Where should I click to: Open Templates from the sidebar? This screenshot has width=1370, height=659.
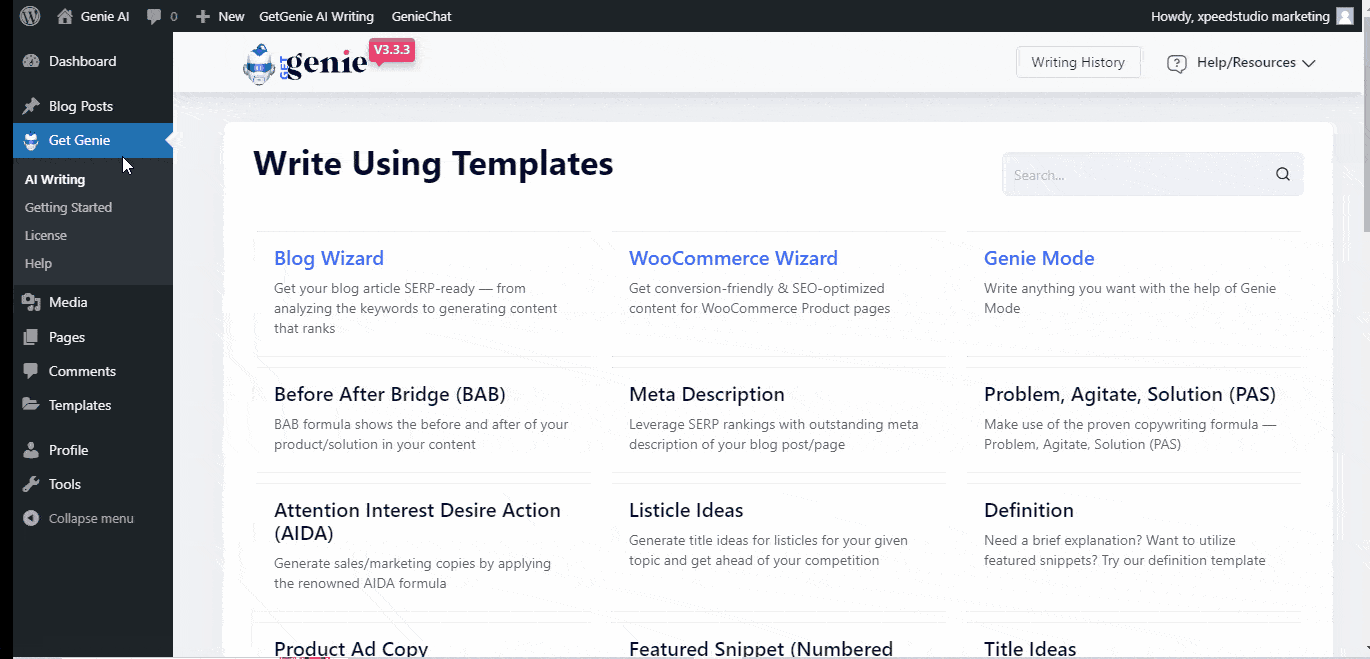coord(80,405)
